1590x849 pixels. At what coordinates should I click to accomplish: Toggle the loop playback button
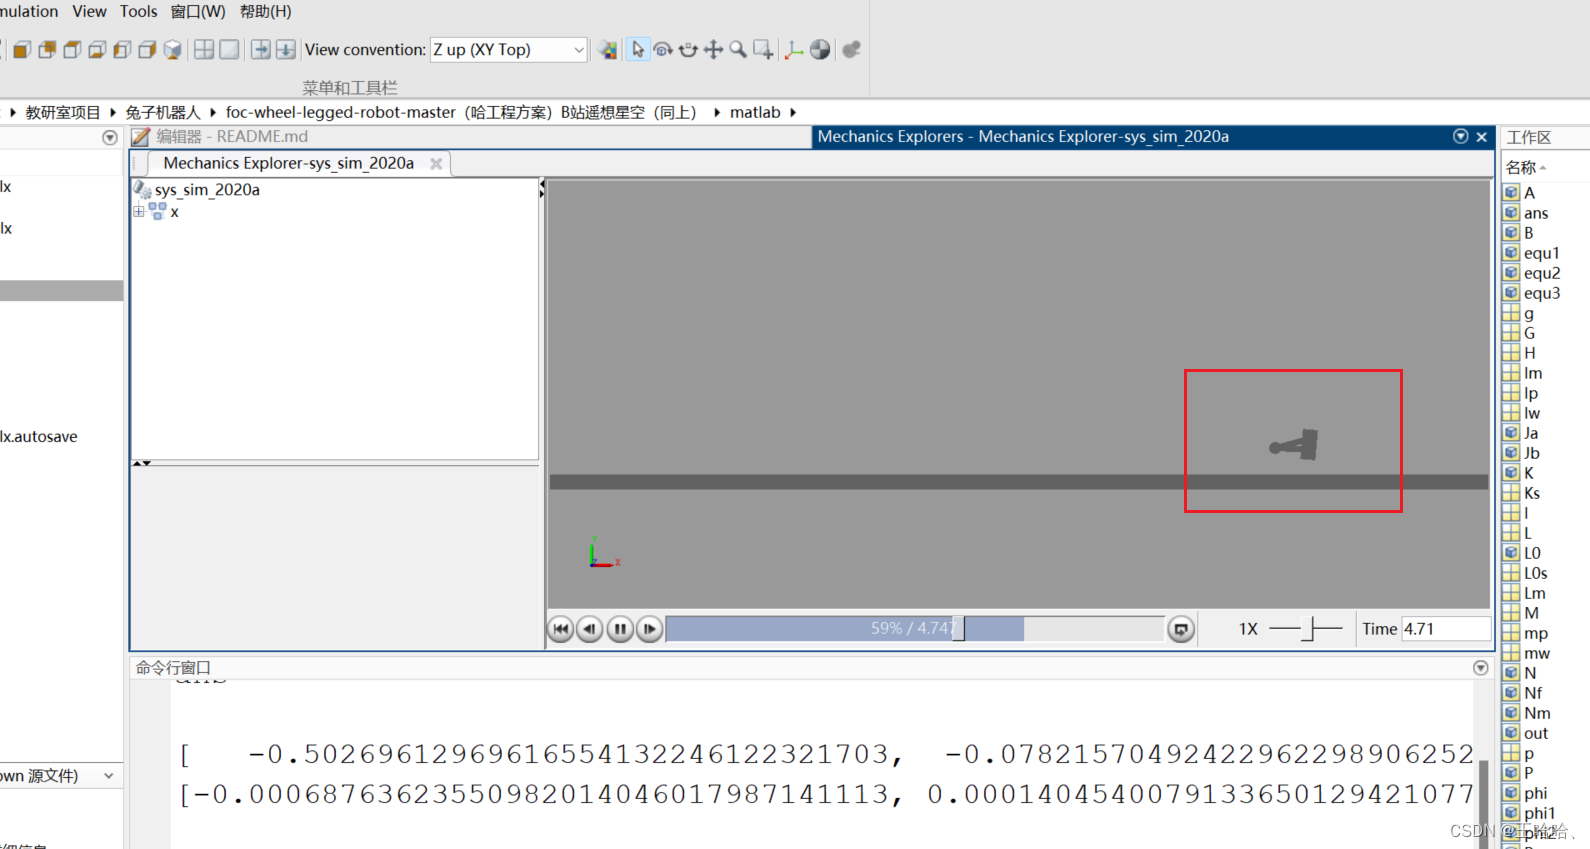tap(1181, 629)
